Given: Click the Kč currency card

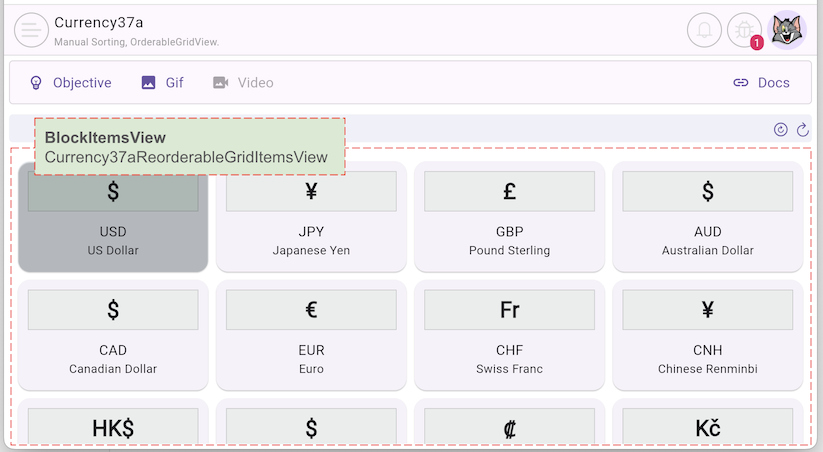Looking at the screenshot, I should 707,425.
